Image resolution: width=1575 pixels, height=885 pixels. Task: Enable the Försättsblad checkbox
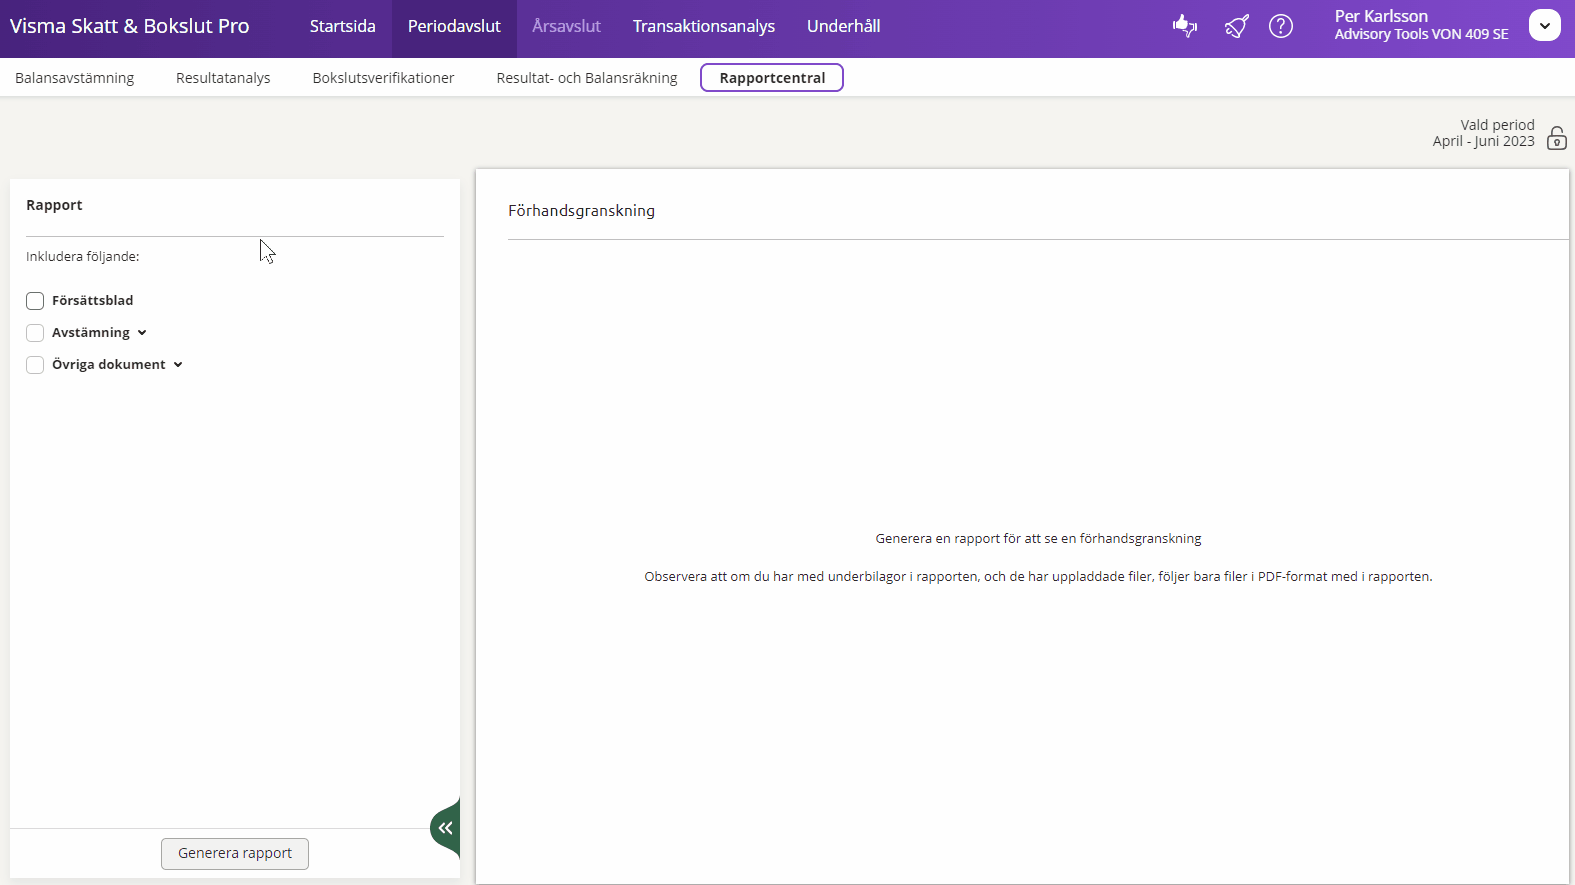(x=35, y=301)
